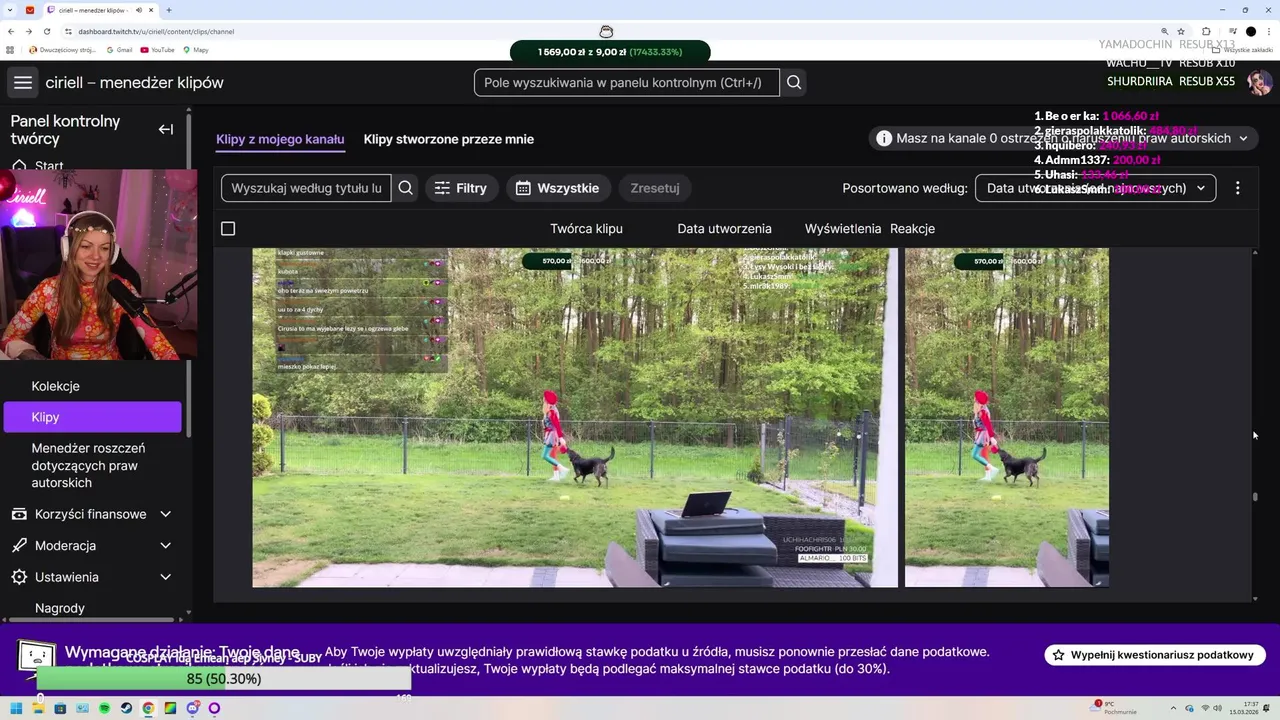
Task: View site information icon in address bar
Action: point(67,31)
